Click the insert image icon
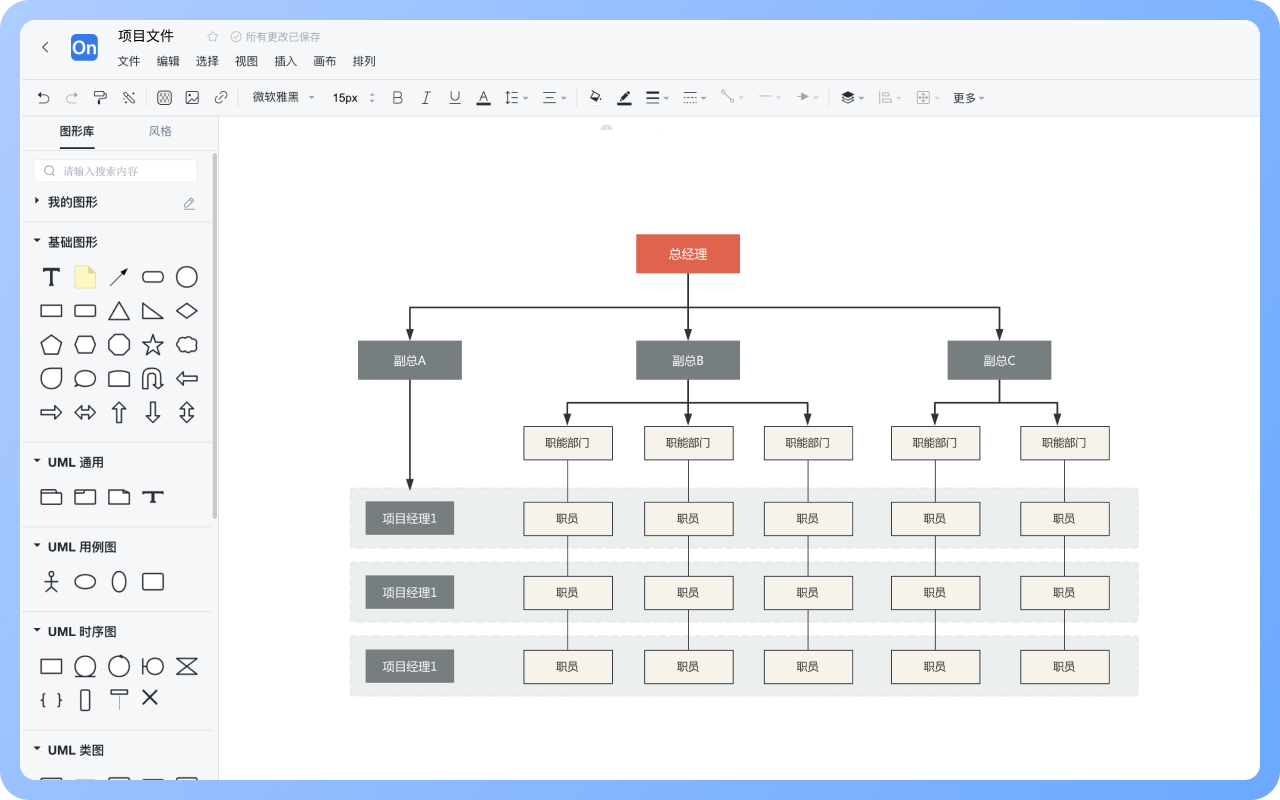This screenshot has width=1280, height=800. click(x=192, y=98)
